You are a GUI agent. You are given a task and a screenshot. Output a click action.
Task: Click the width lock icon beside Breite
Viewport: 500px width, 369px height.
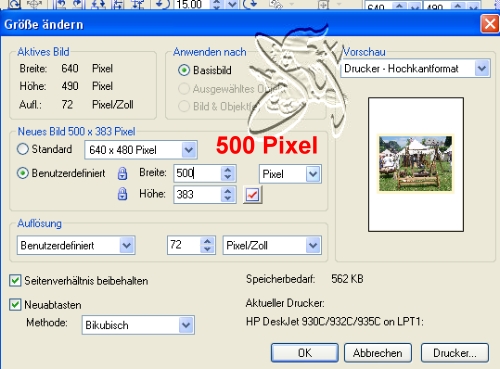coord(122,173)
